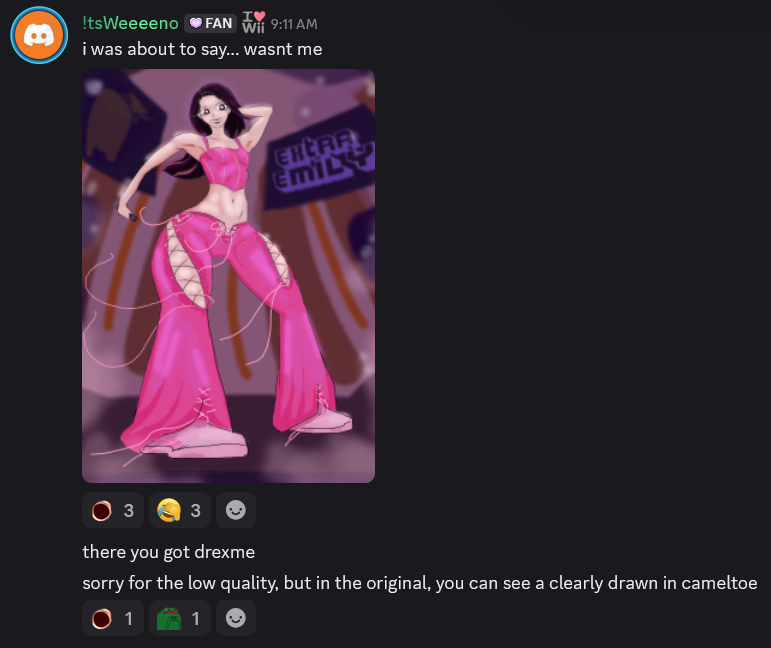The width and height of the screenshot is (771, 648).
Task: Click the Pepe emoji icon itself
Action: [169, 619]
